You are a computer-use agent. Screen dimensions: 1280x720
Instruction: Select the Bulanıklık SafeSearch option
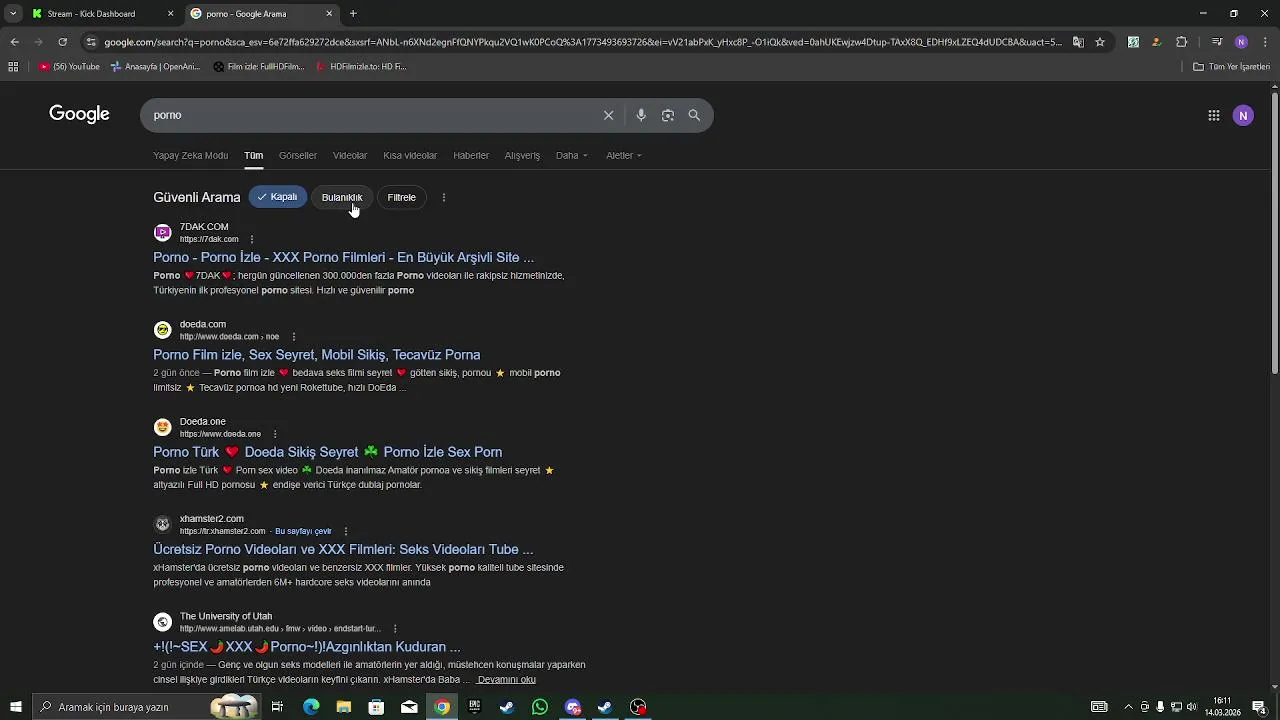(x=342, y=197)
